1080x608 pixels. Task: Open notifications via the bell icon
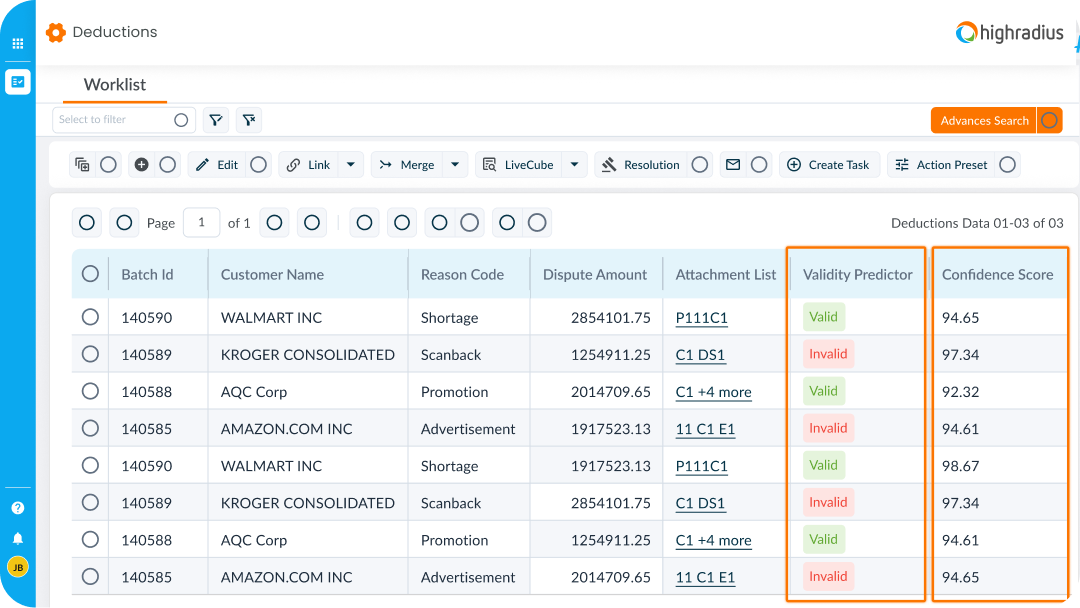pos(17,537)
